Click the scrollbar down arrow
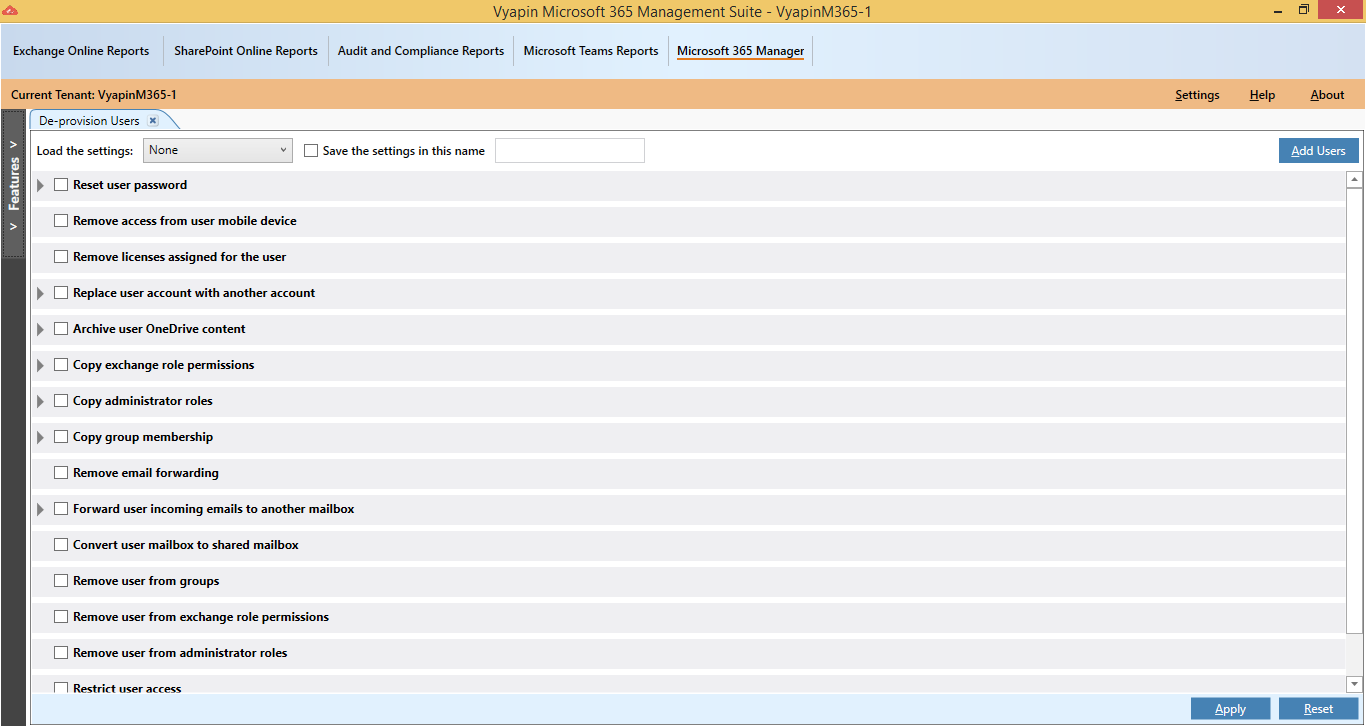The height and width of the screenshot is (728, 1366). 1356,684
